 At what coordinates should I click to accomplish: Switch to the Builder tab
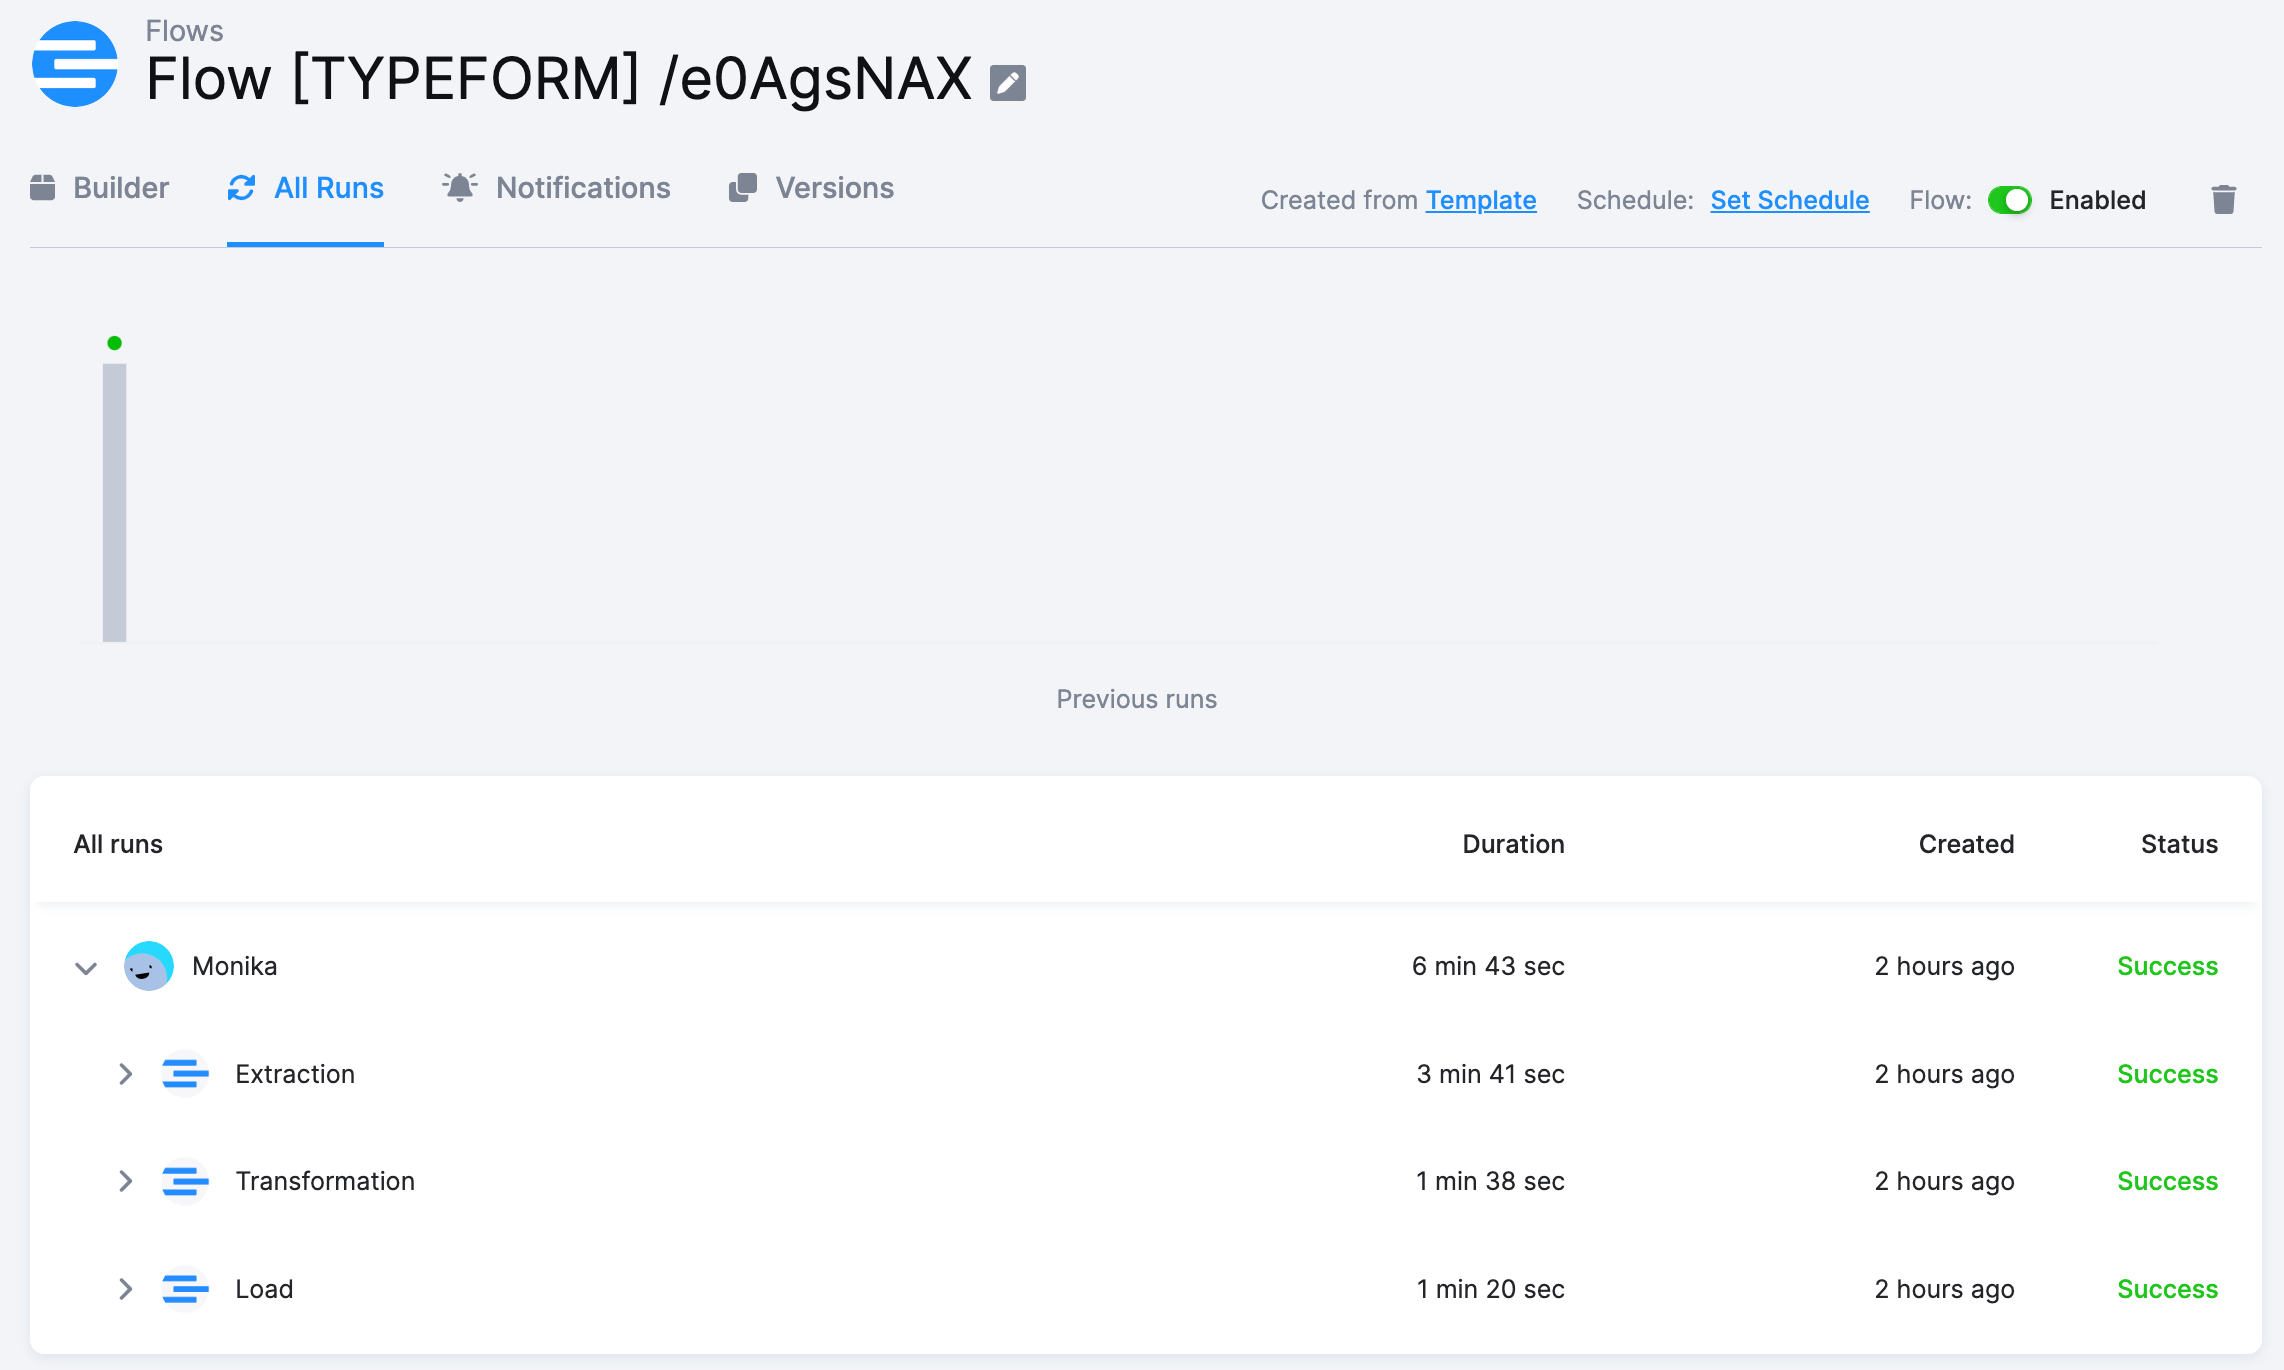(122, 187)
